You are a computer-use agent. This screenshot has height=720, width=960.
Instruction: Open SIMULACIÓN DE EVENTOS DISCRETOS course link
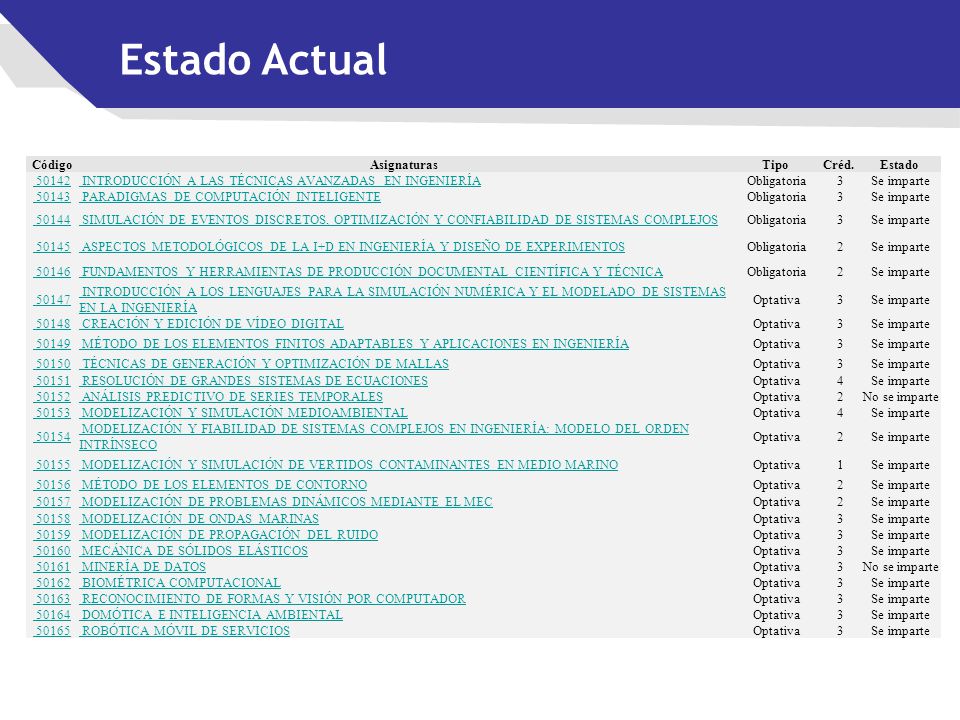399,220
